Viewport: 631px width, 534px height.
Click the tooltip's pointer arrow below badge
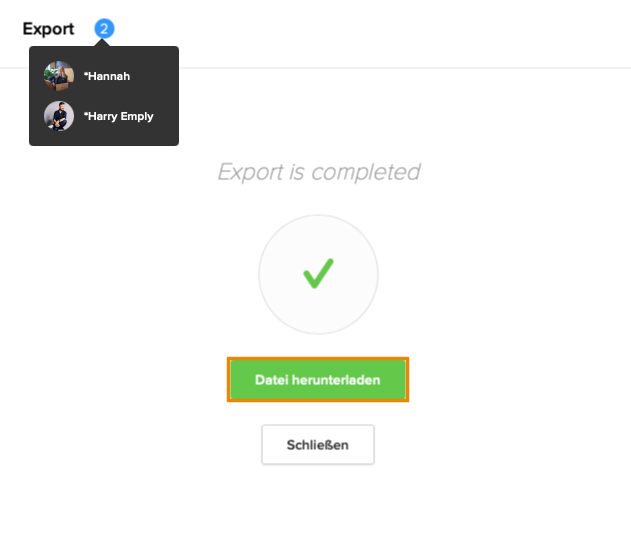[102, 43]
